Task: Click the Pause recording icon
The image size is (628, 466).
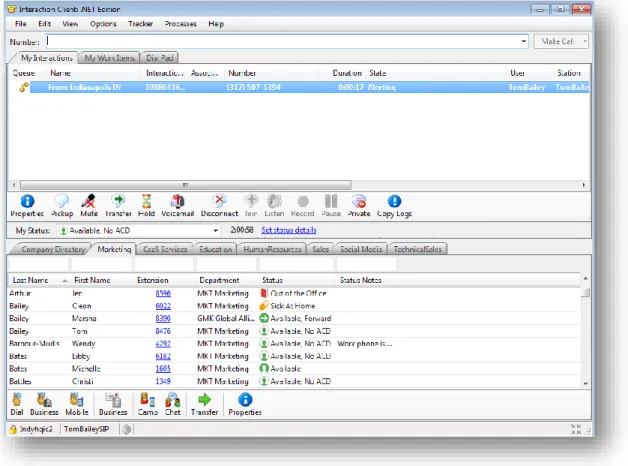Action: [331, 205]
